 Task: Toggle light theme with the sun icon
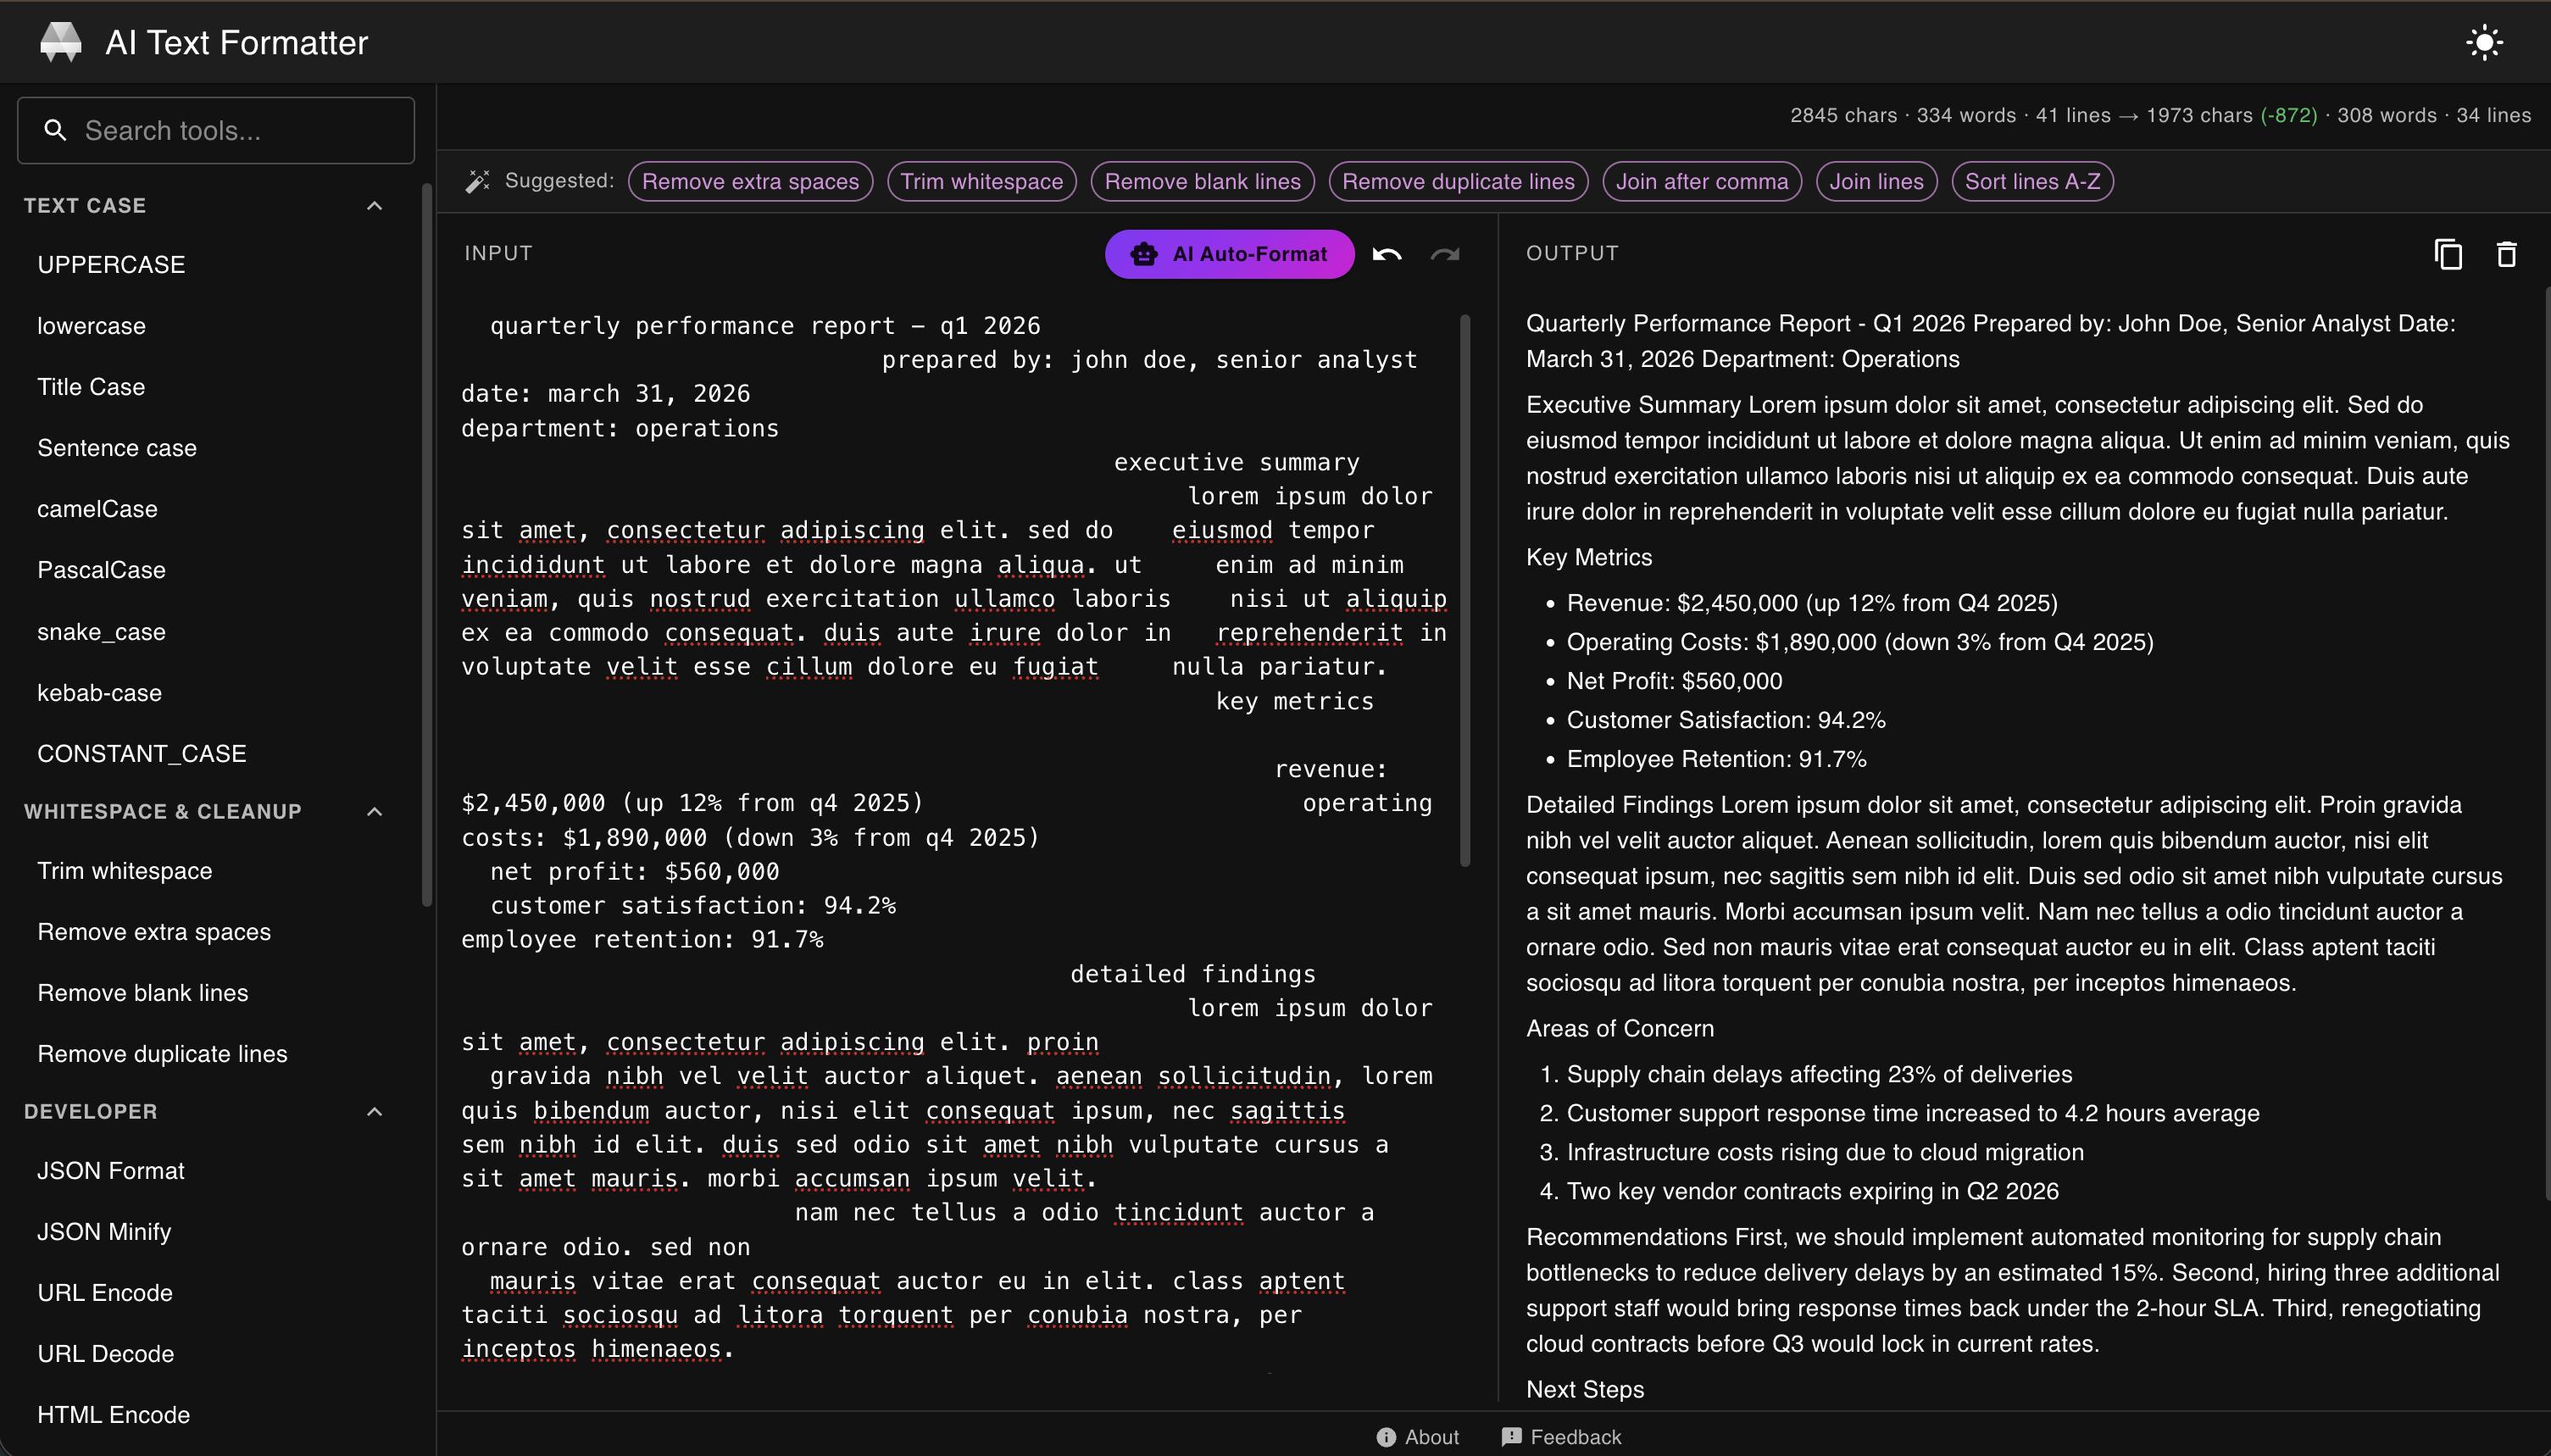(x=2484, y=43)
